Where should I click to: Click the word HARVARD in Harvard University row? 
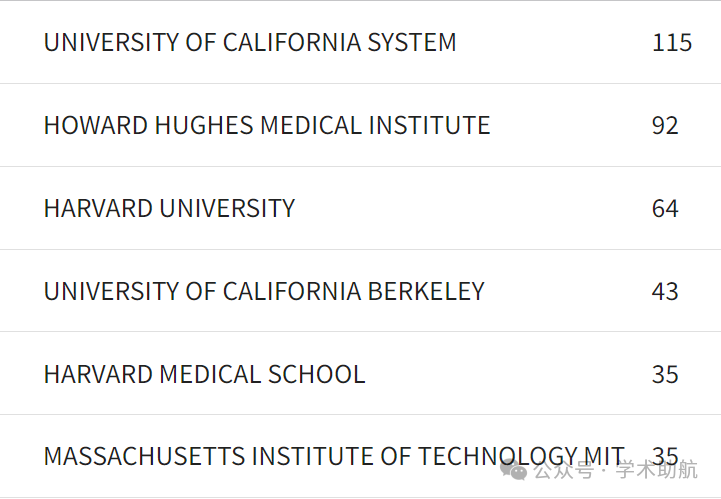(x=98, y=208)
